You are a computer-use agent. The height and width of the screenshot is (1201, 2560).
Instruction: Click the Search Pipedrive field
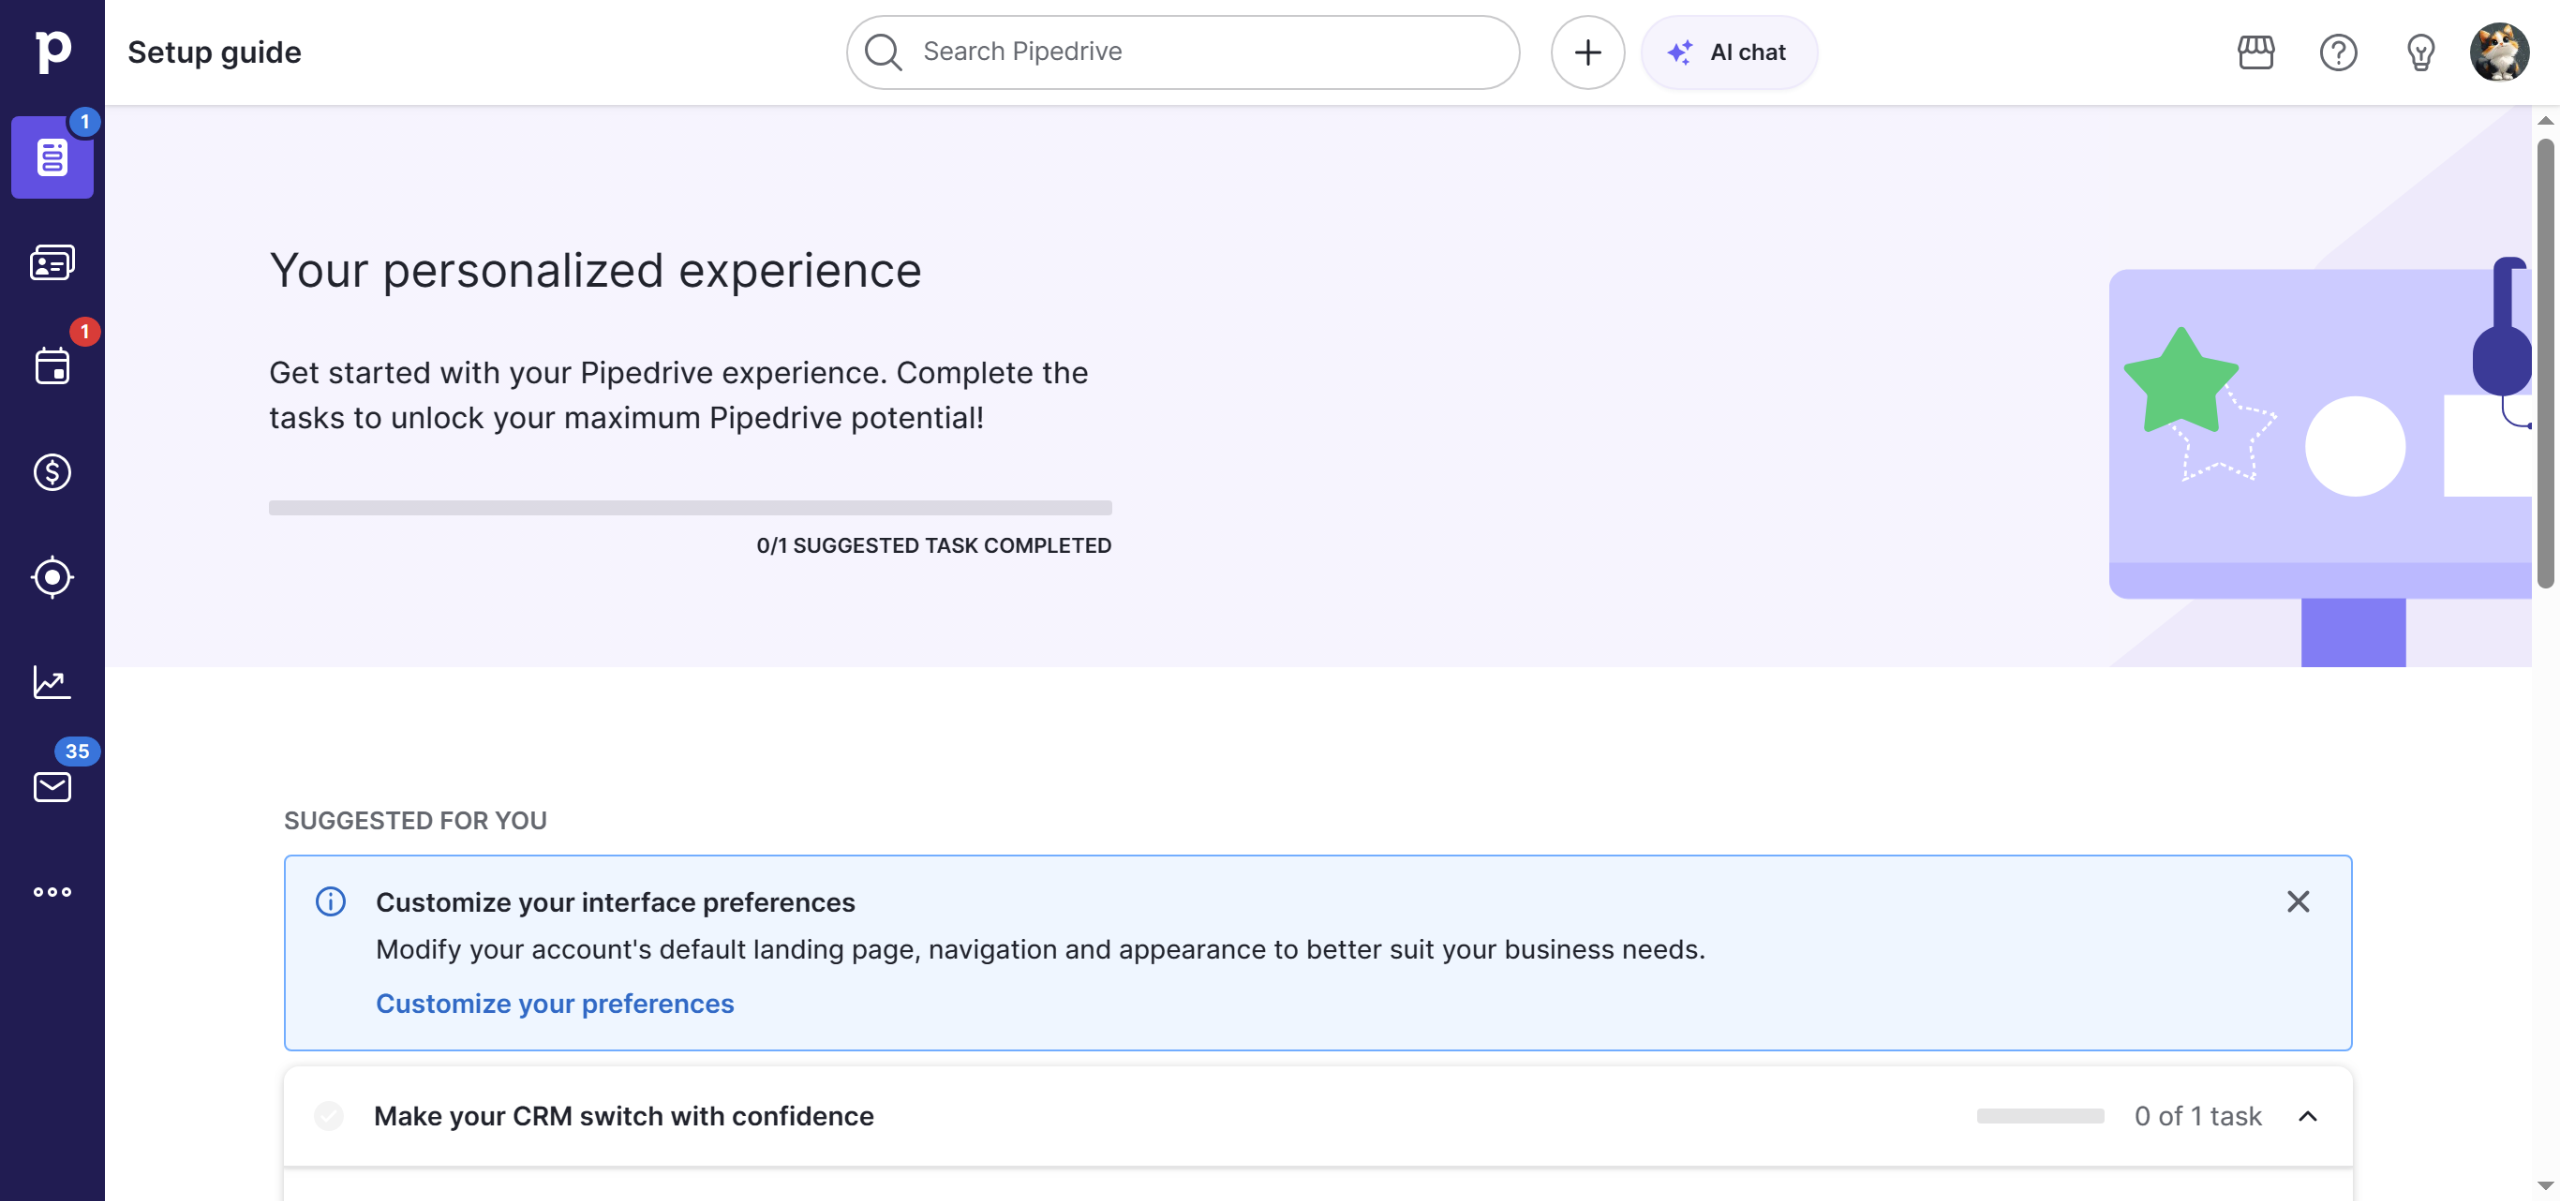point(1182,52)
